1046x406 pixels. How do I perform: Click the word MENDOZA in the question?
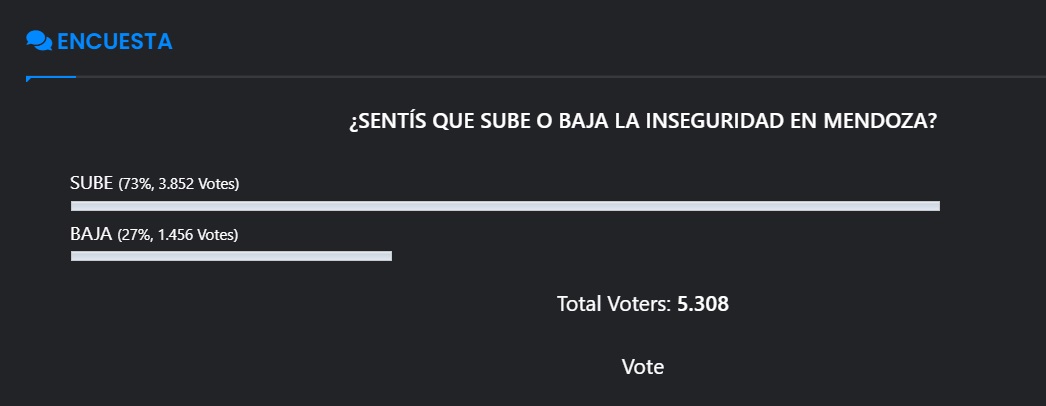881,122
